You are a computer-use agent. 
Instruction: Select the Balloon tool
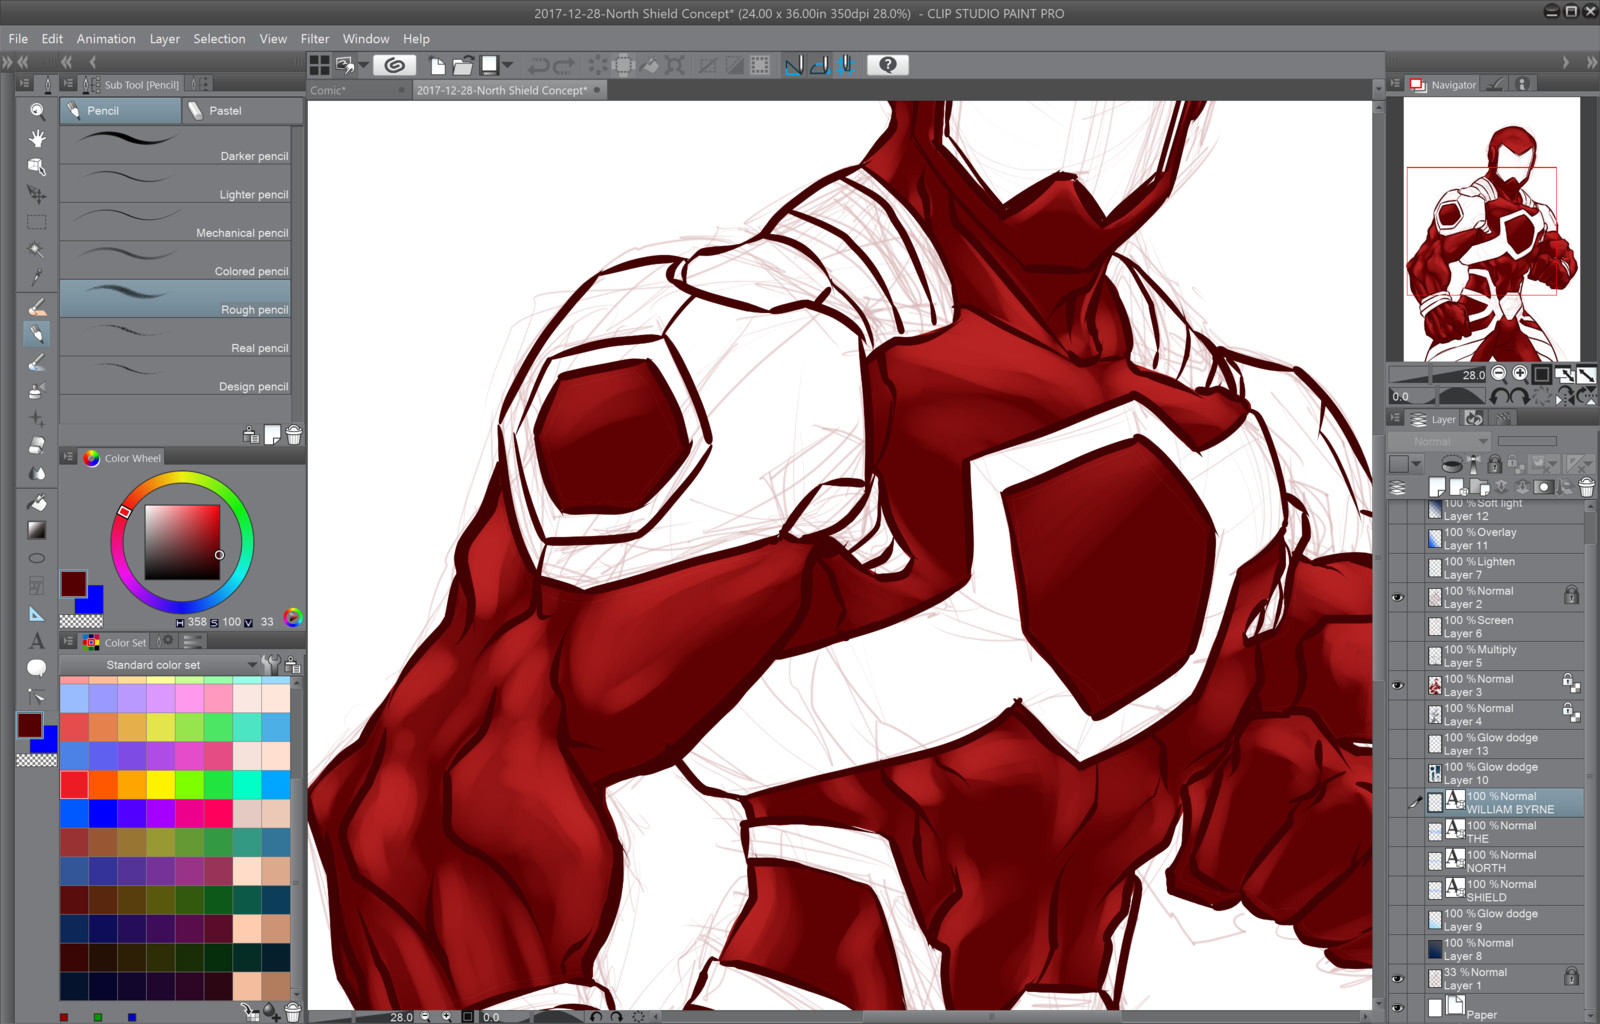point(37,668)
